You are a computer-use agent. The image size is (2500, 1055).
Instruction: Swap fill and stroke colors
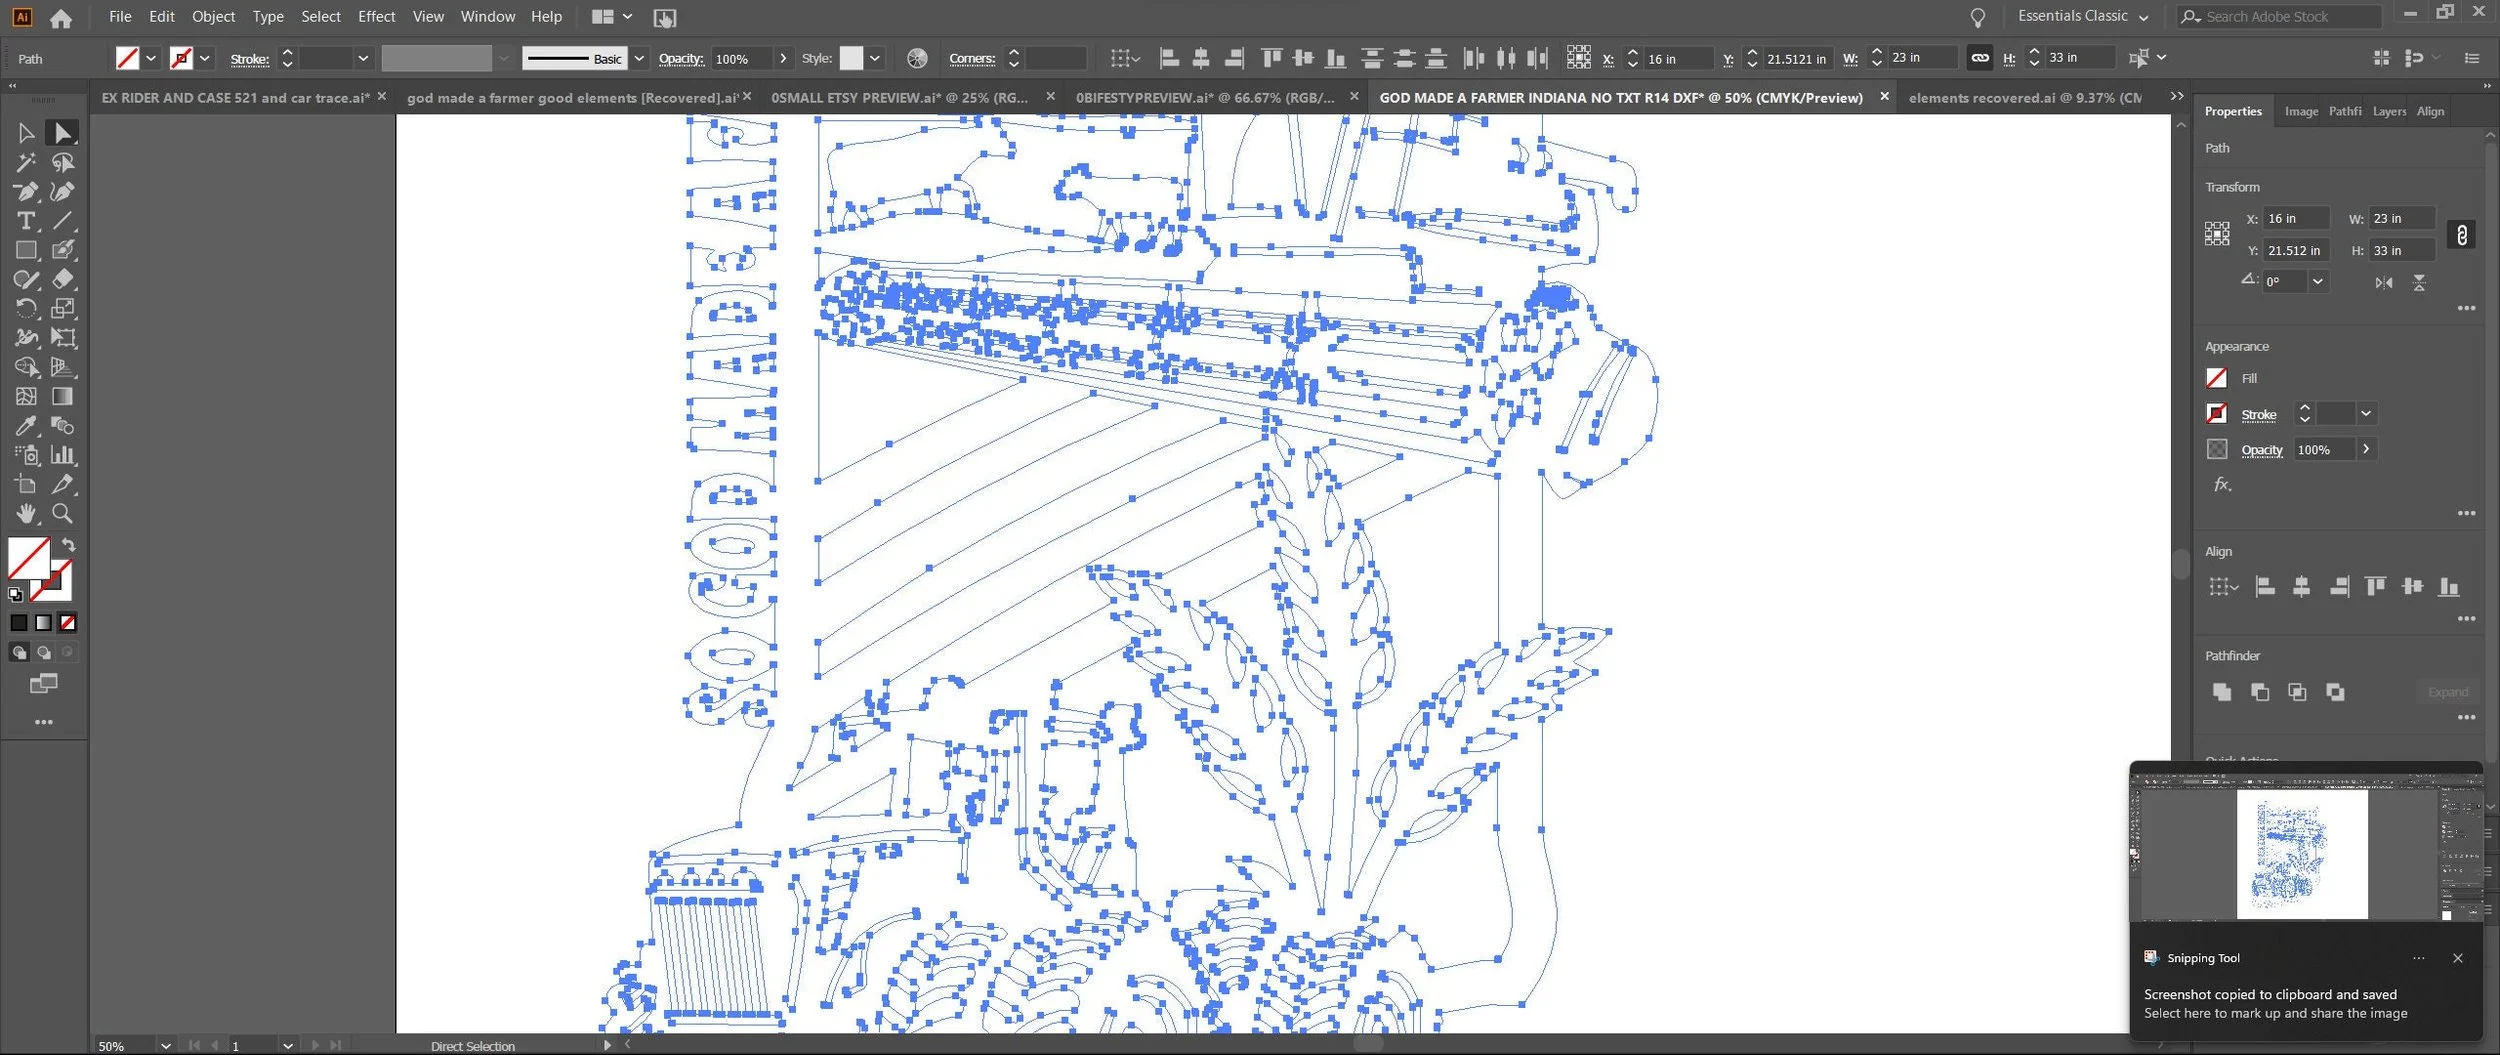(68, 545)
